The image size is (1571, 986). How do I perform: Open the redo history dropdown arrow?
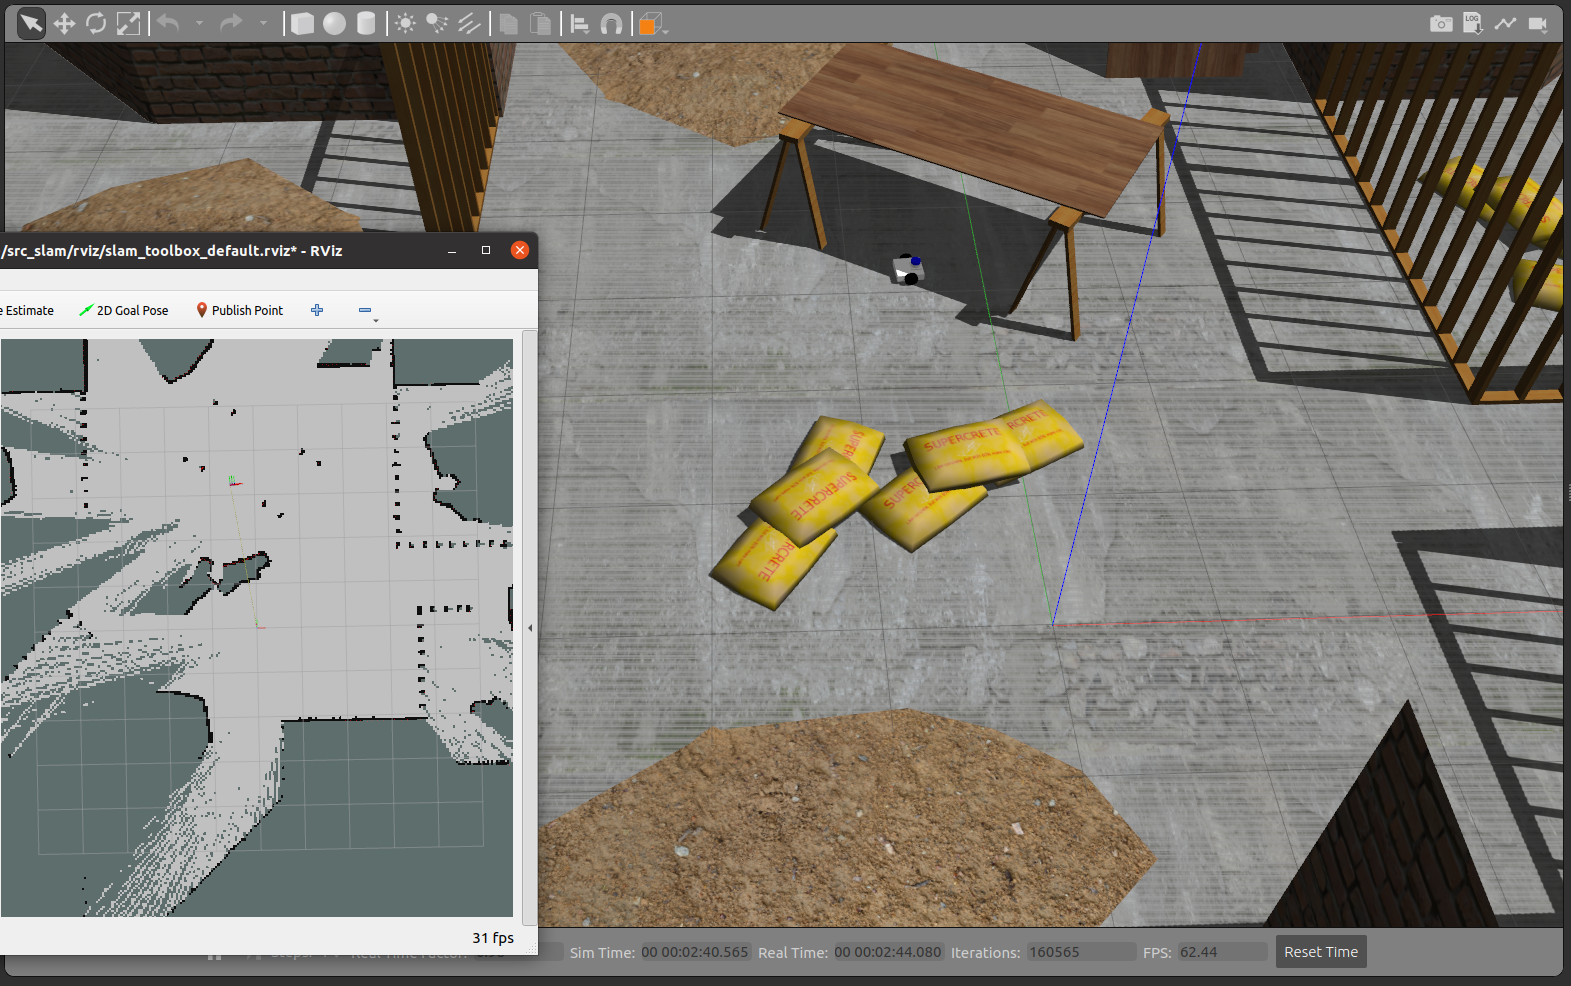tap(263, 23)
